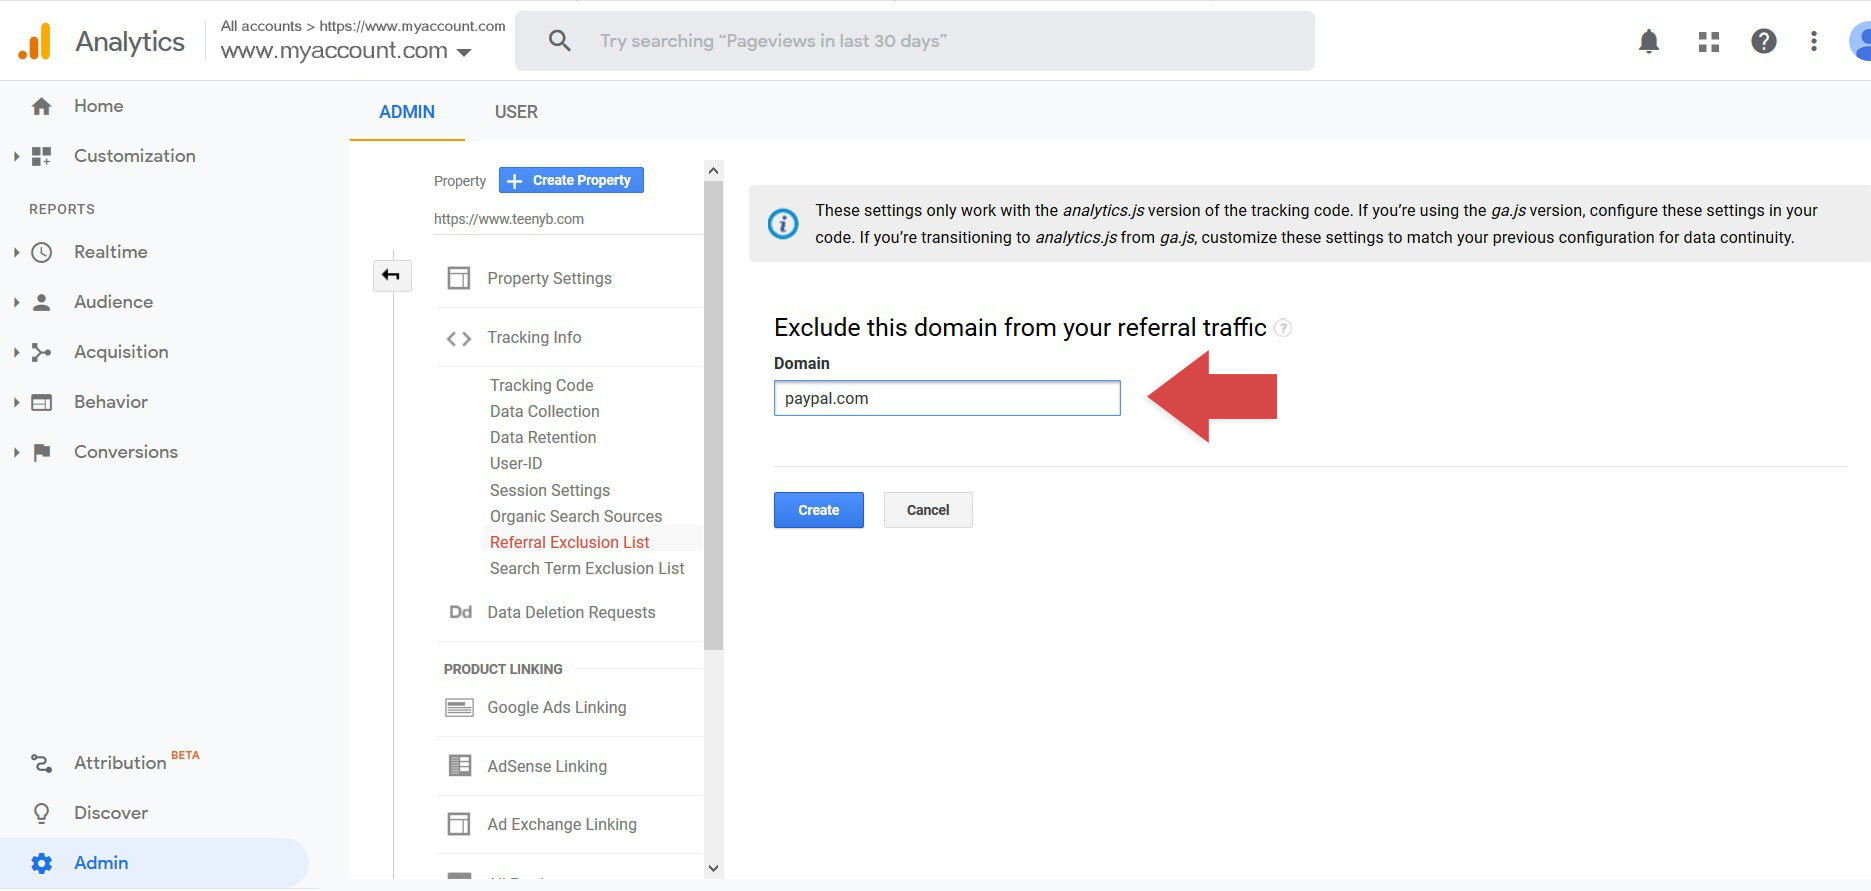Click the Create button
The height and width of the screenshot is (891, 1871).
(819, 510)
